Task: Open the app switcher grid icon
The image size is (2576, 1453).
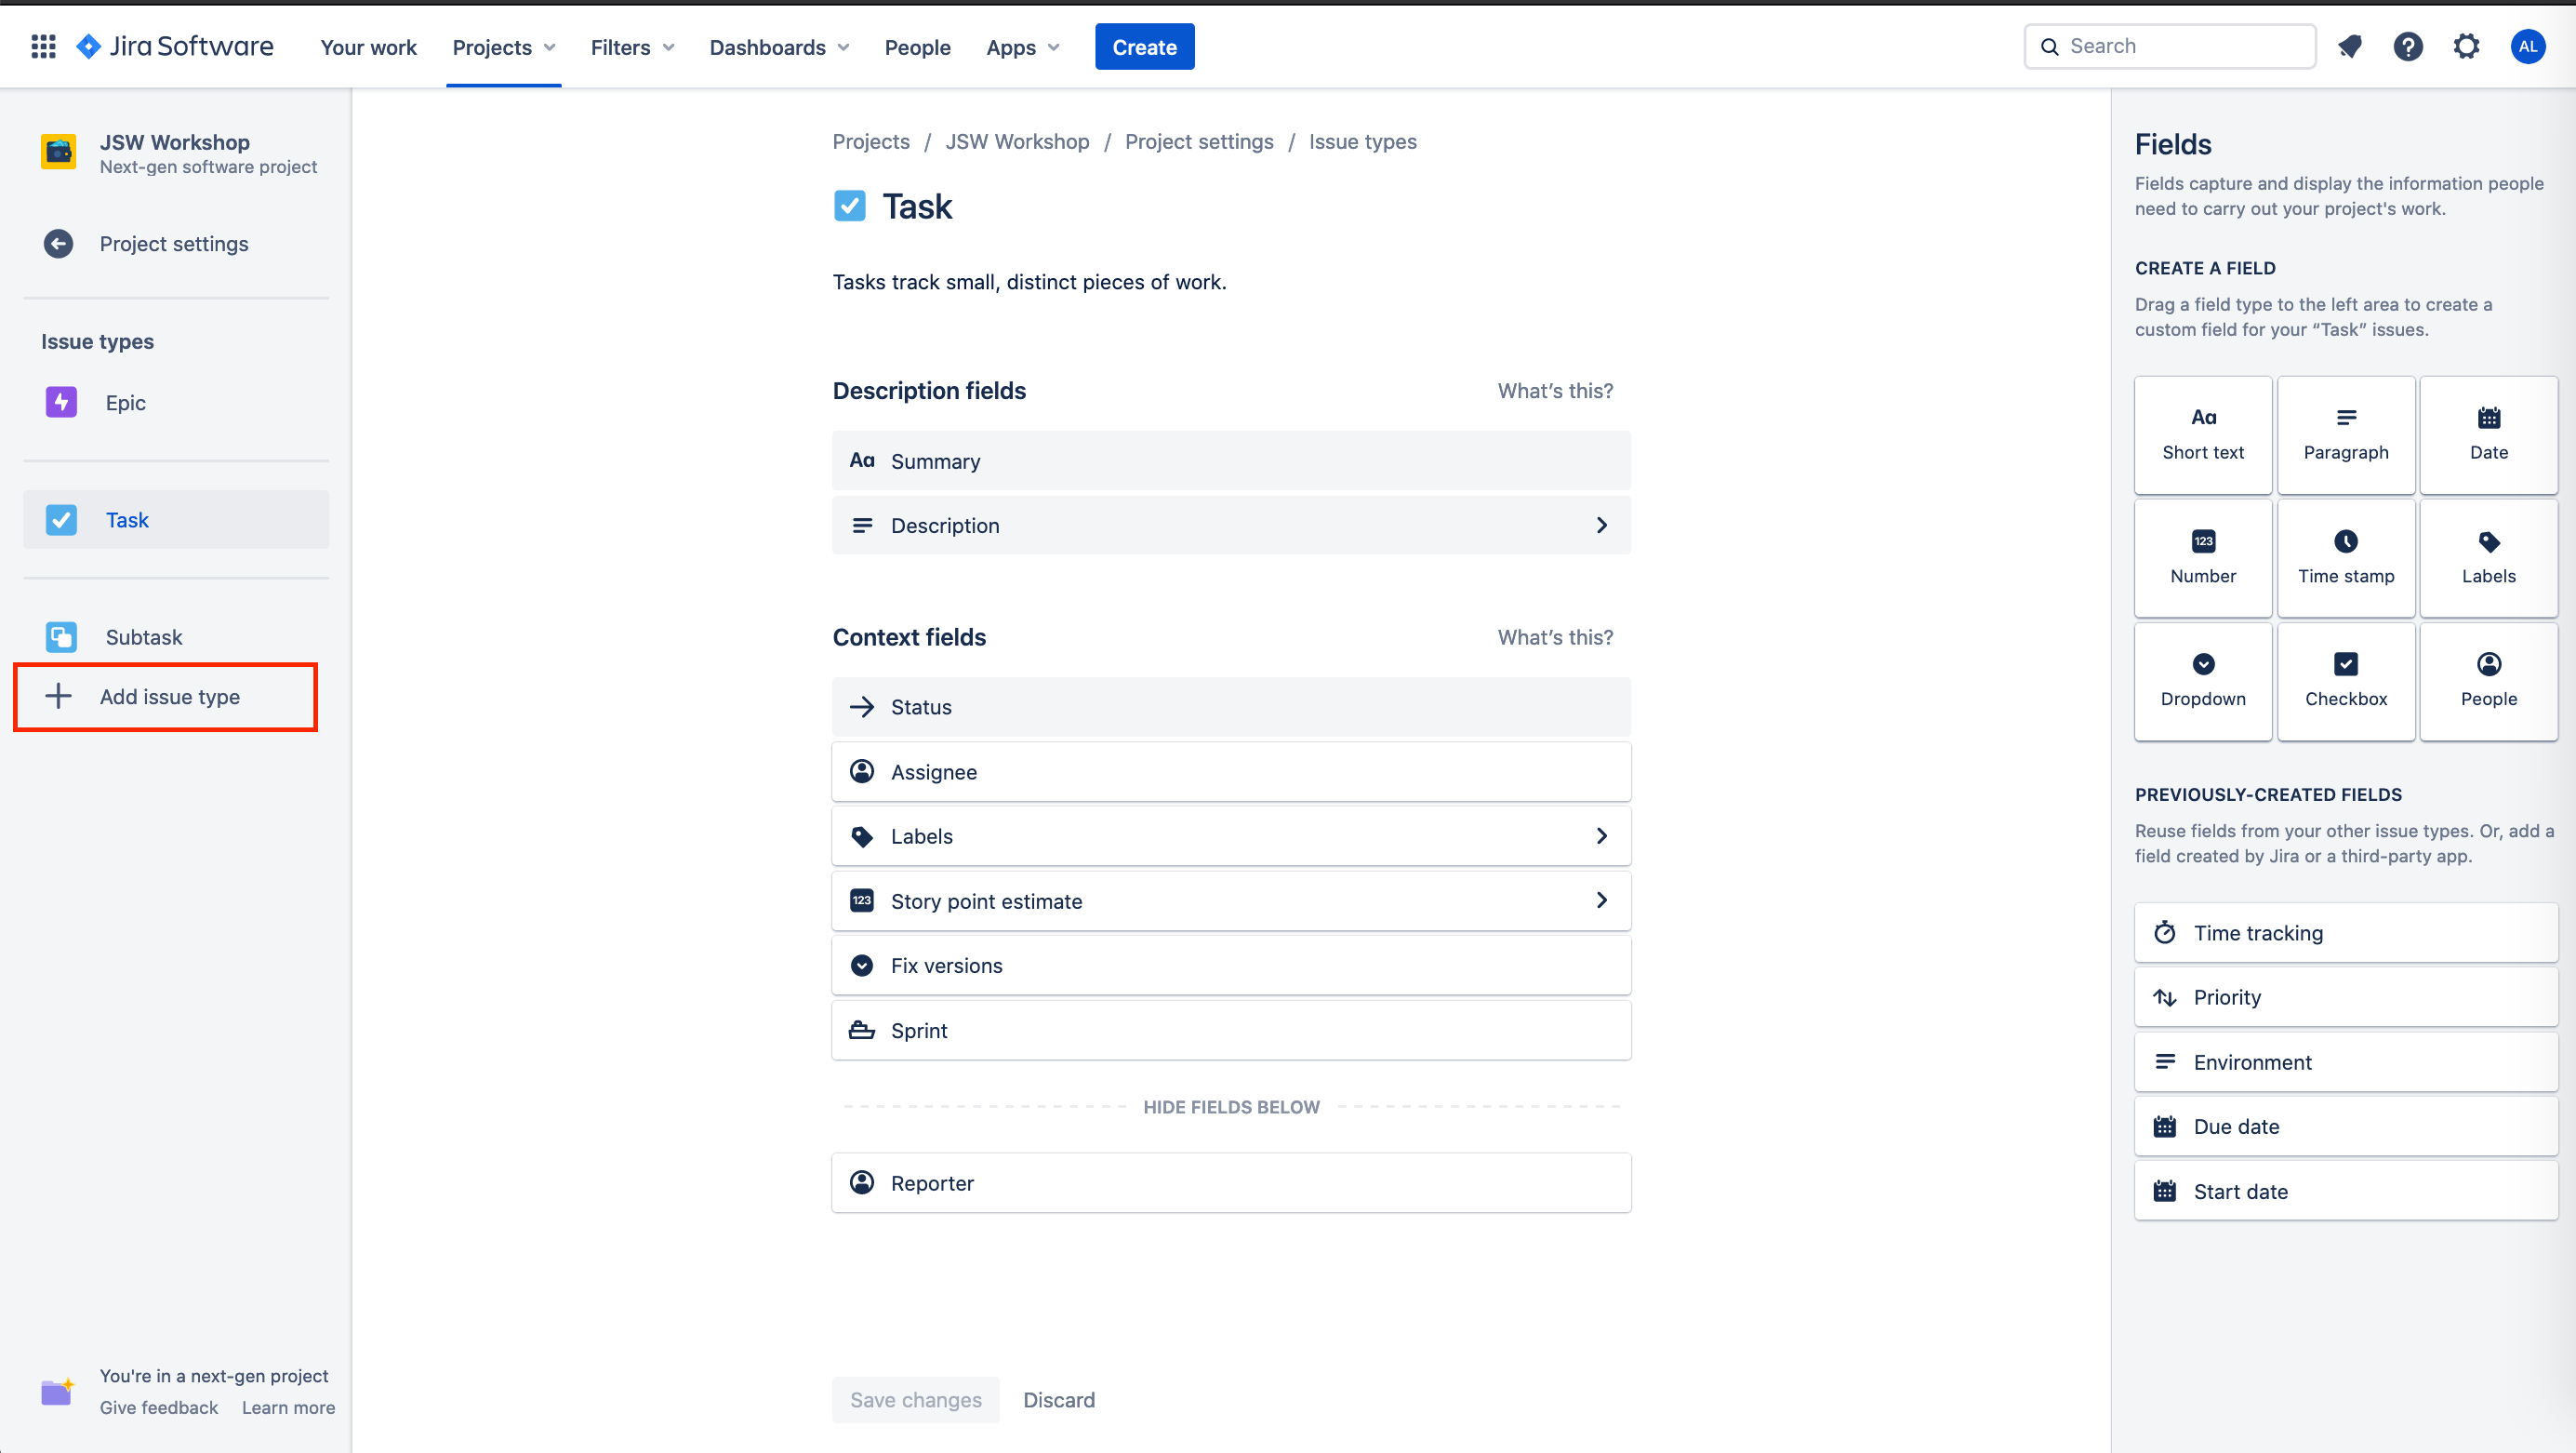Action: coord(43,46)
